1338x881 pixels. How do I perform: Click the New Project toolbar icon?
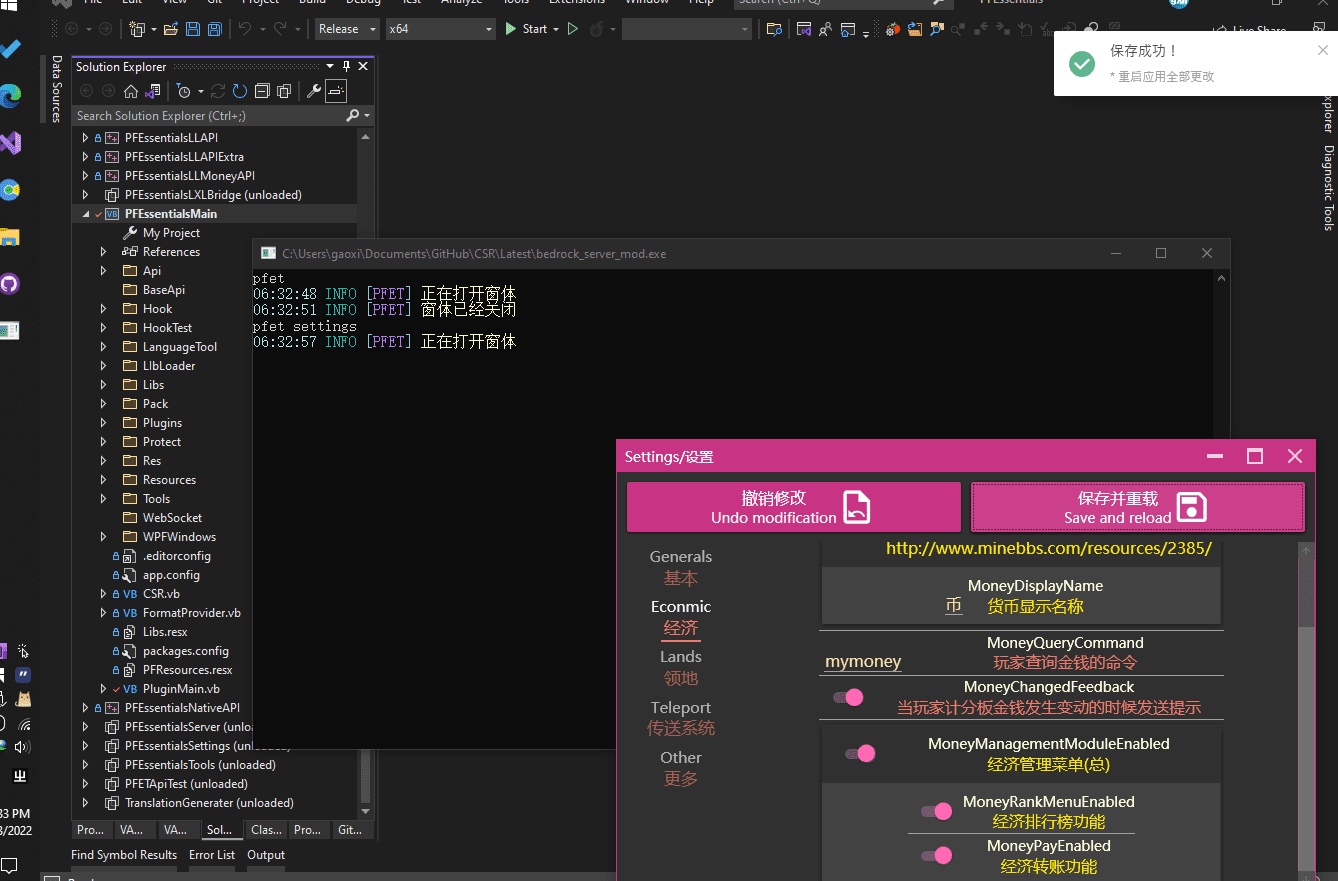click(137, 29)
